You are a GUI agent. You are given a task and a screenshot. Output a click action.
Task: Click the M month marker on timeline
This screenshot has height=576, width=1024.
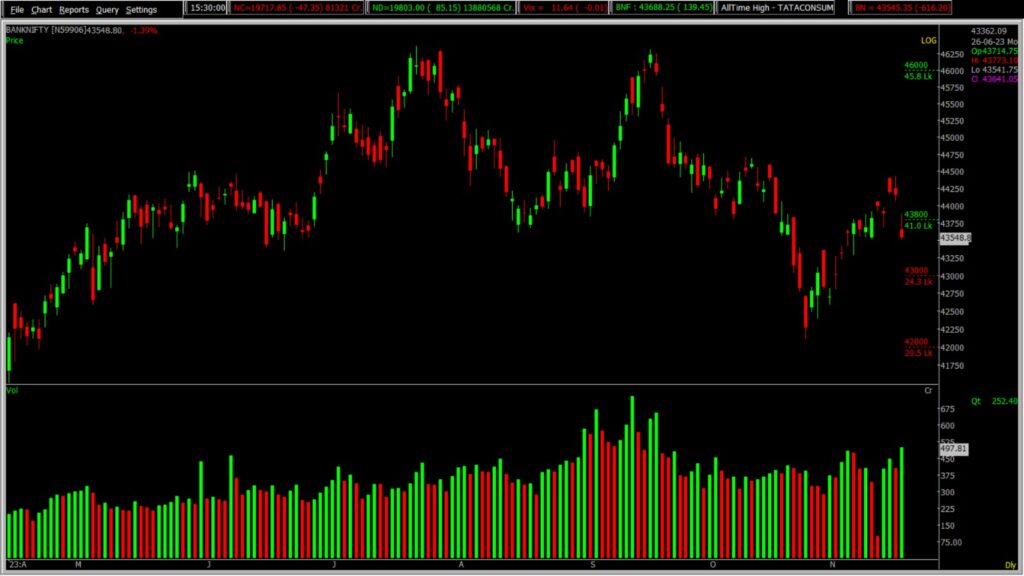(x=78, y=564)
